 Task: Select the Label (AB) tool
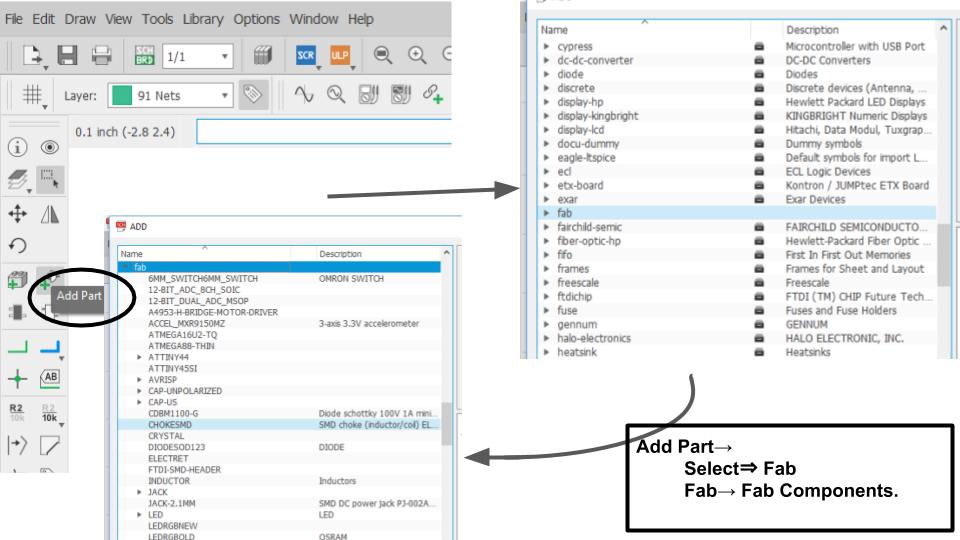(x=50, y=378)
